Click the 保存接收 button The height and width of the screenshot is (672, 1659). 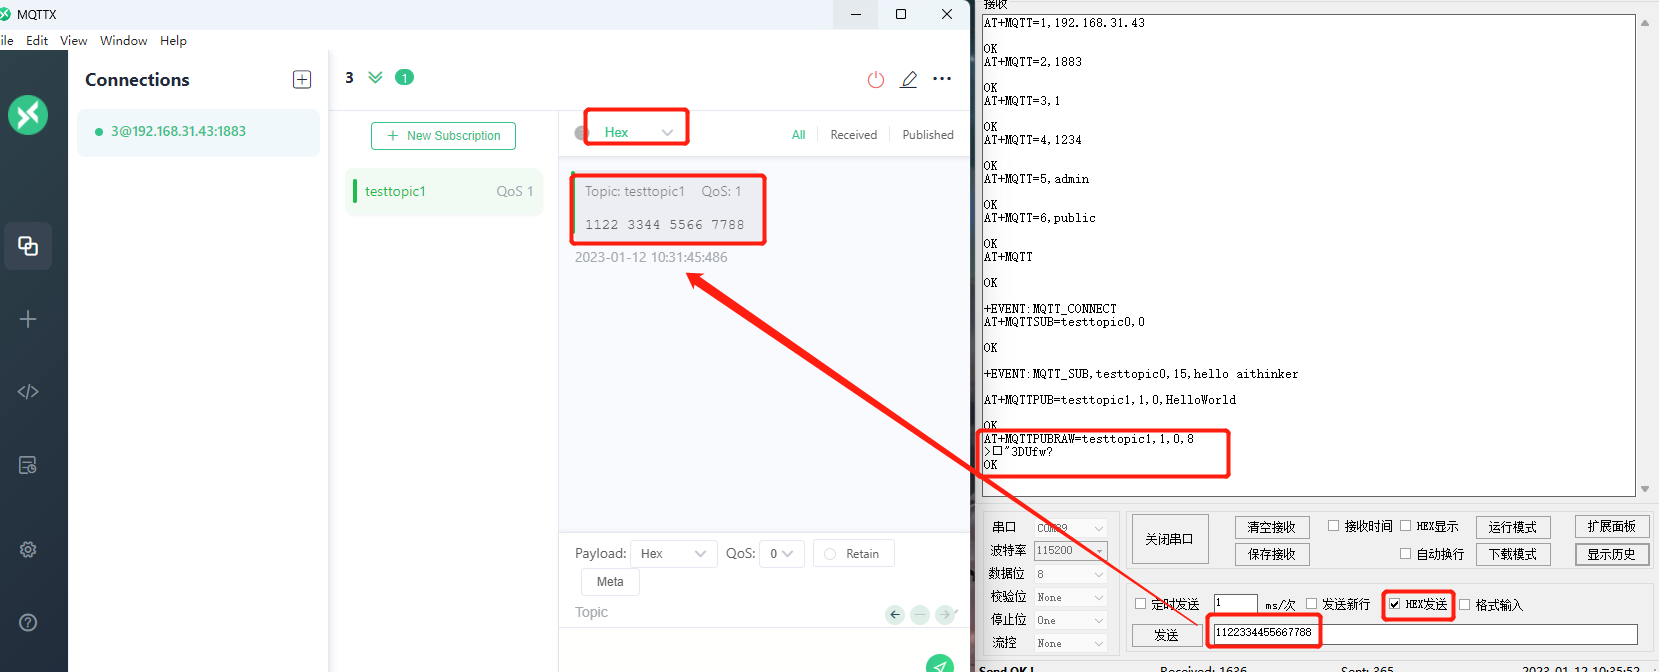[1272, 554]
